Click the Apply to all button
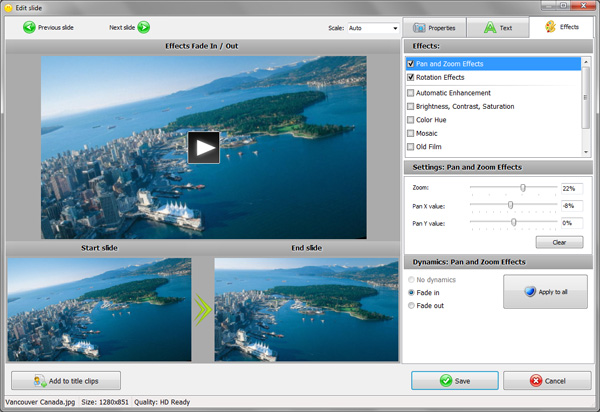Screen dimensions: 600x412 pos(545,291)
